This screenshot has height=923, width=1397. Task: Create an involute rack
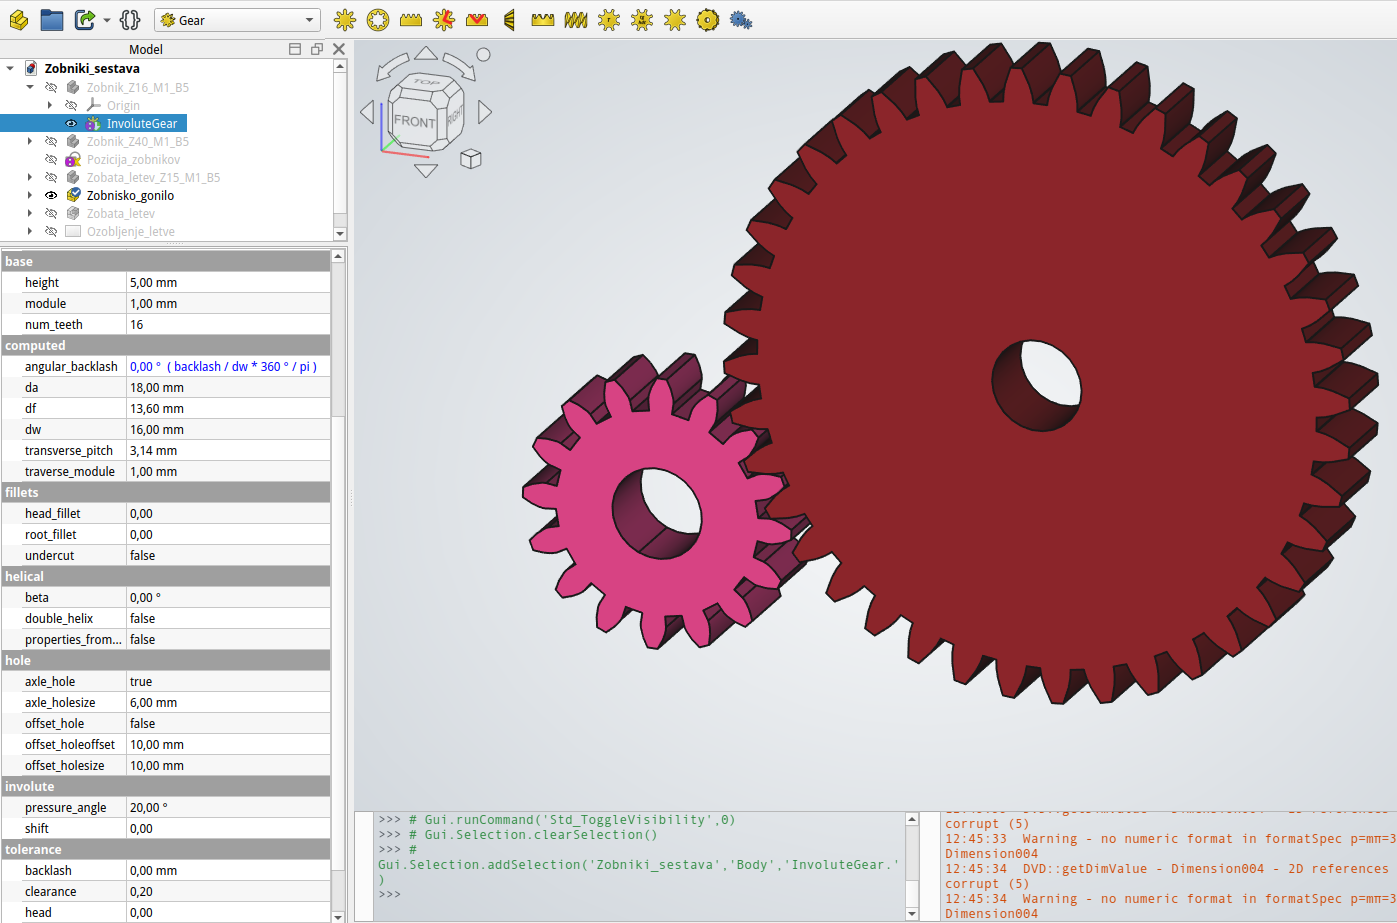tap(410, 19)
